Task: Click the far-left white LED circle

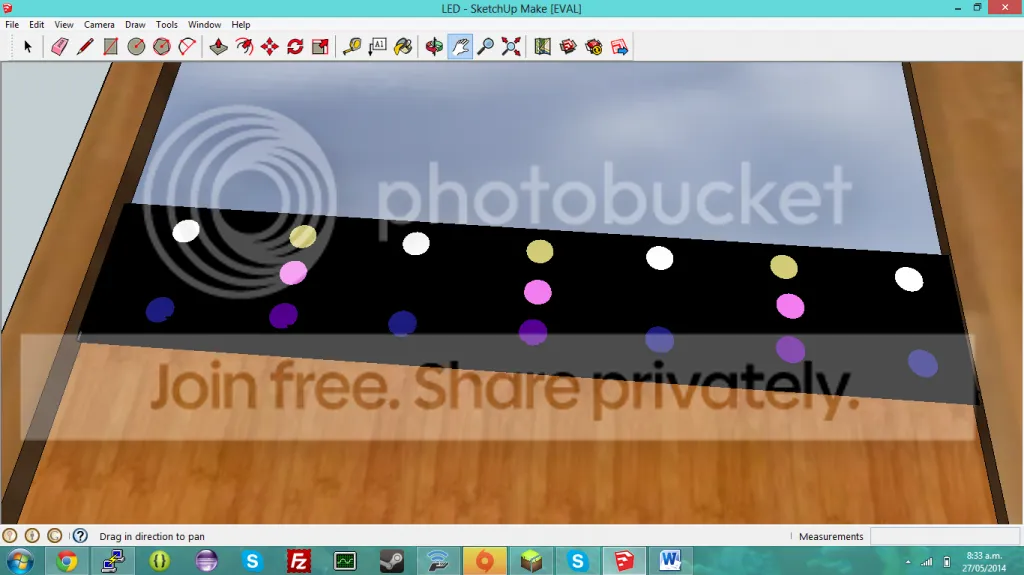Action: pyautogui.click(x=186, y=231)
